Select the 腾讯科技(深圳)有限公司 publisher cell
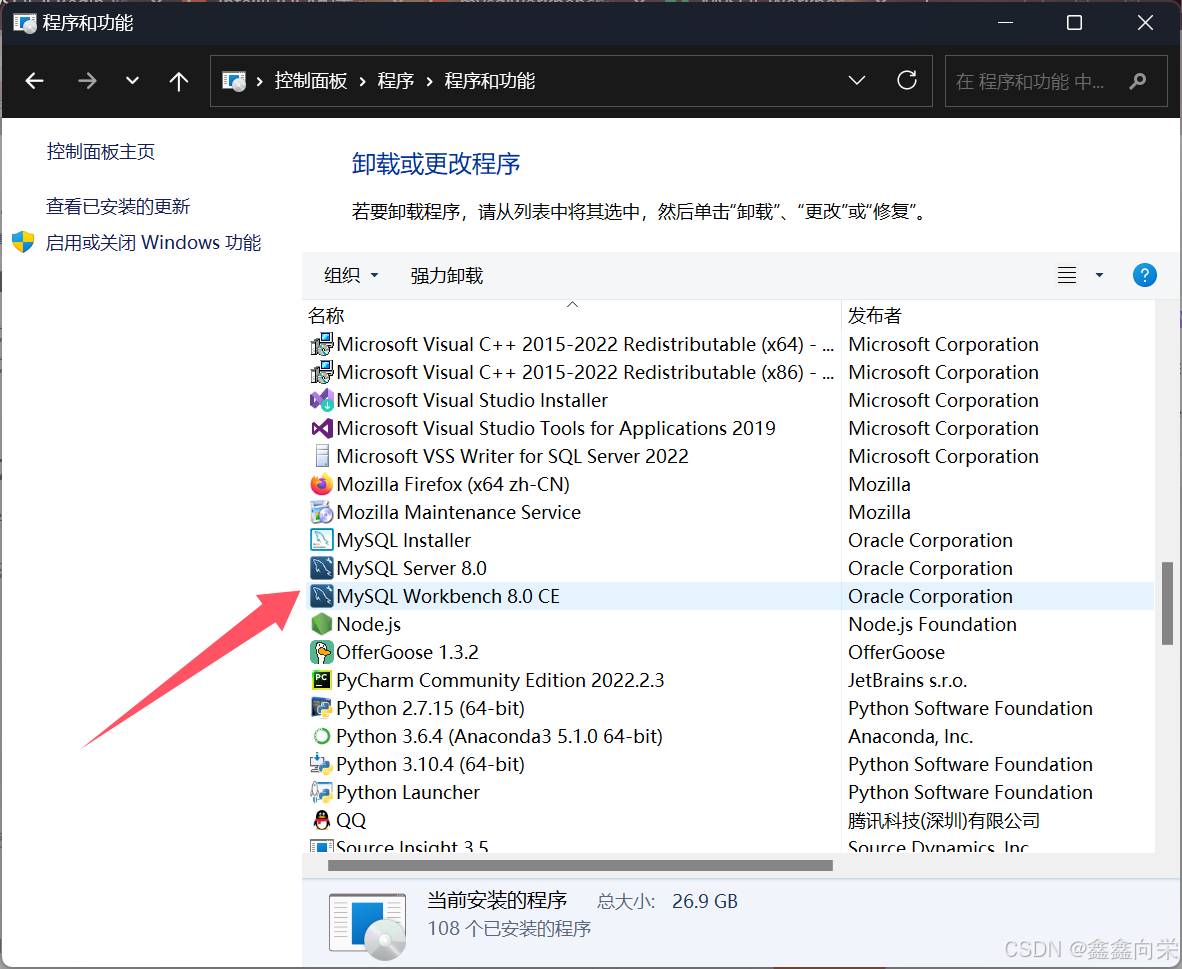Screen dimensions: 1182x969 click(944, 820)
